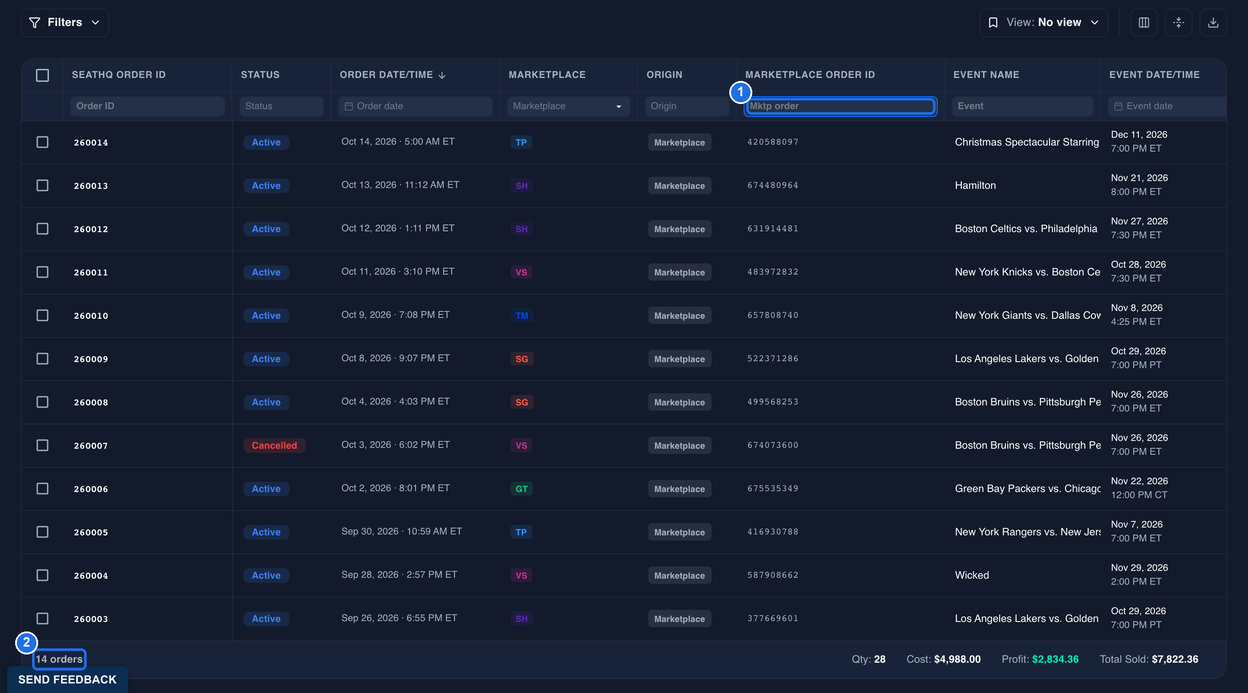This screenshot has width=1248, height=693.
Task: Focus the Event name filter field
Action: point(1022,106)
